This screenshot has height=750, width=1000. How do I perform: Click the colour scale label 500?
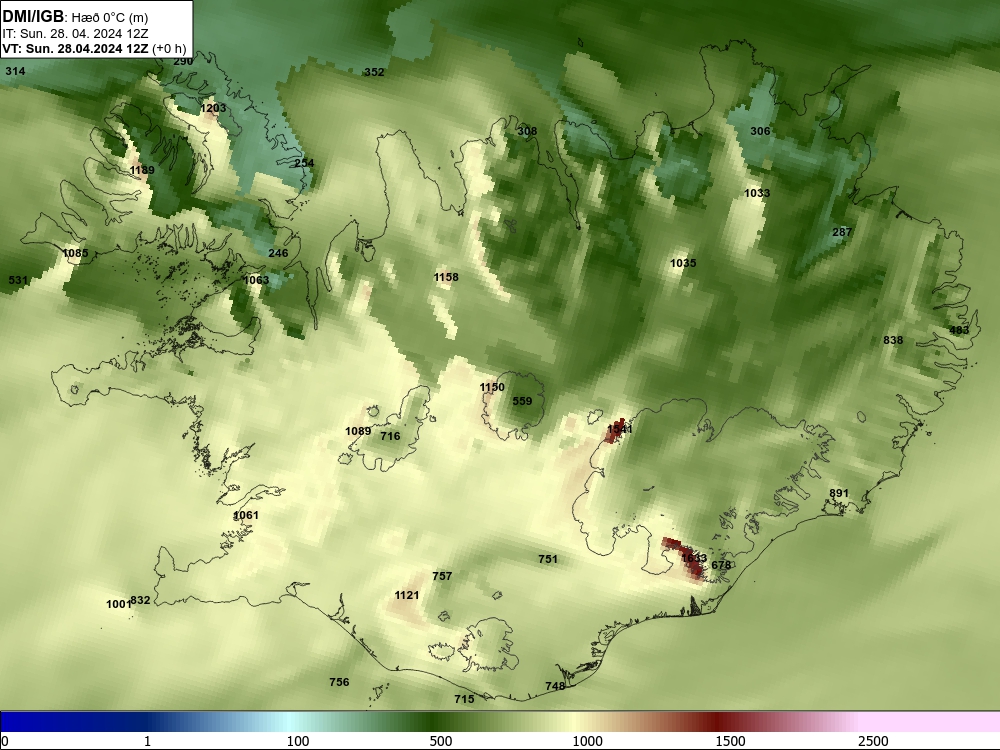441,741
